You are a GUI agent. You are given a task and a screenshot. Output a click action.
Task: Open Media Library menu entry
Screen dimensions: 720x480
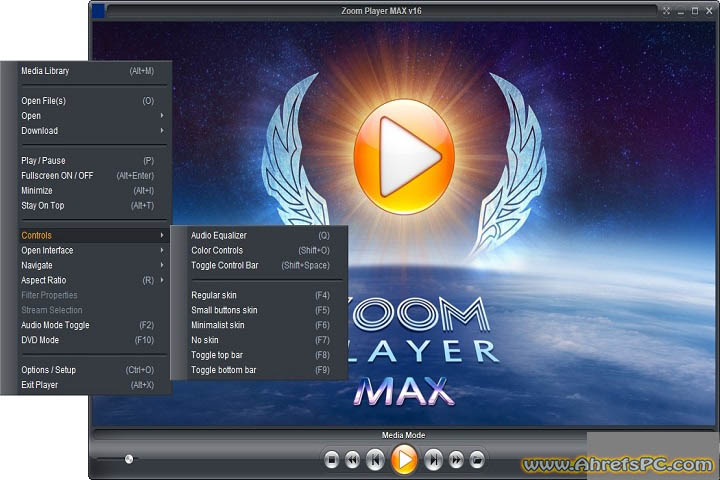pos(94,71)
